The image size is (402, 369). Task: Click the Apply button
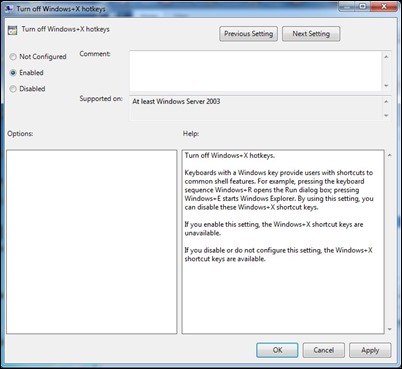[x=370, y=350]
